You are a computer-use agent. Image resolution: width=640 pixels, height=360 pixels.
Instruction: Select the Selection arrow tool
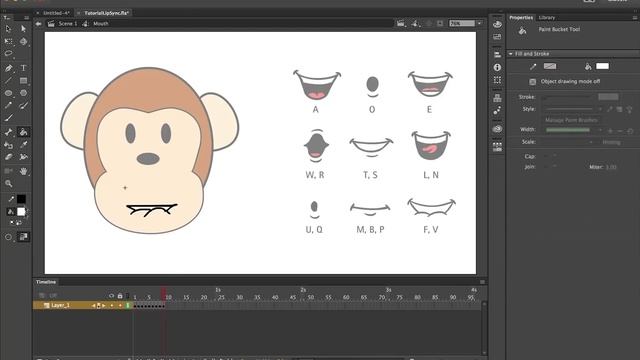coord(8,29)
